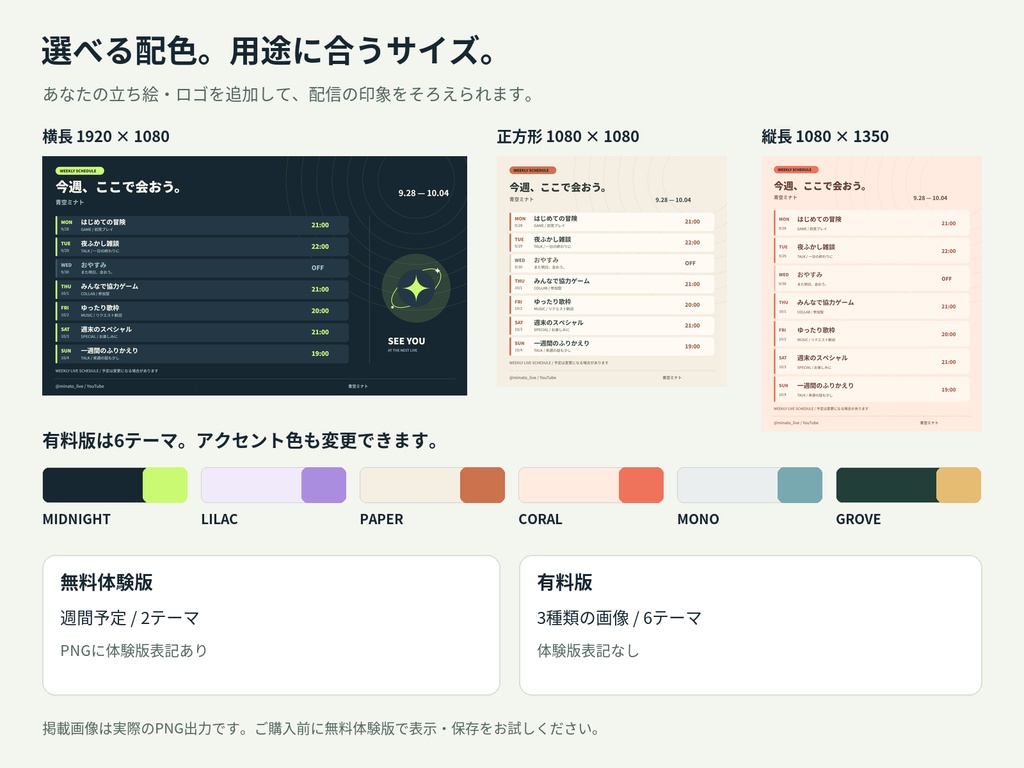
Task: Open the portrait 1080 × 1350 schedule preview
Action: 871,293
